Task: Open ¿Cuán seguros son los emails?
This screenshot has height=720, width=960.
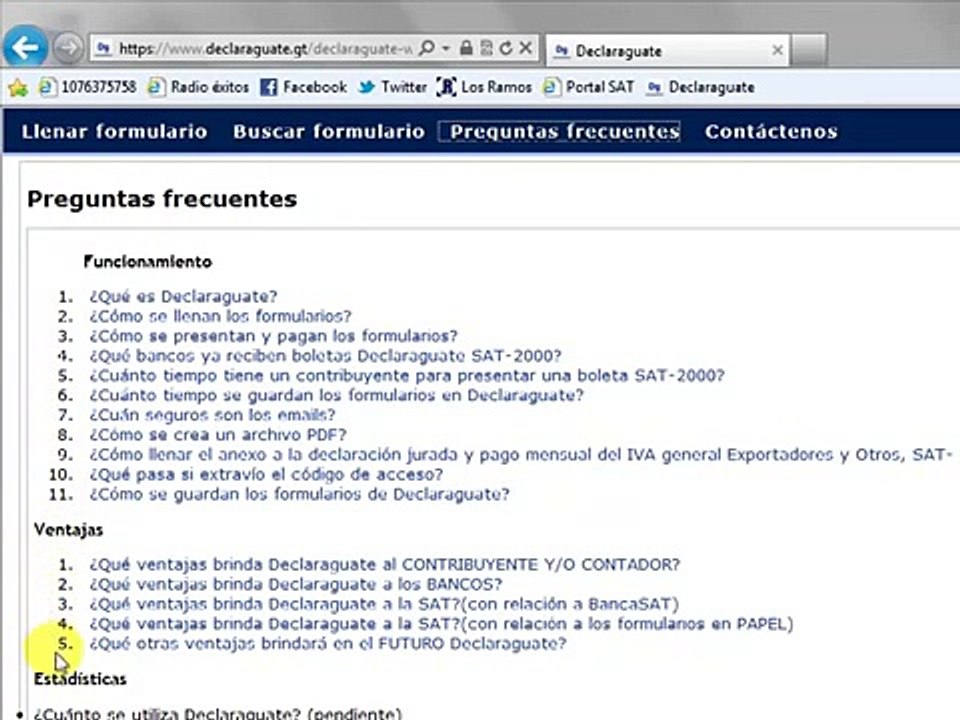Action: [212, 414]
